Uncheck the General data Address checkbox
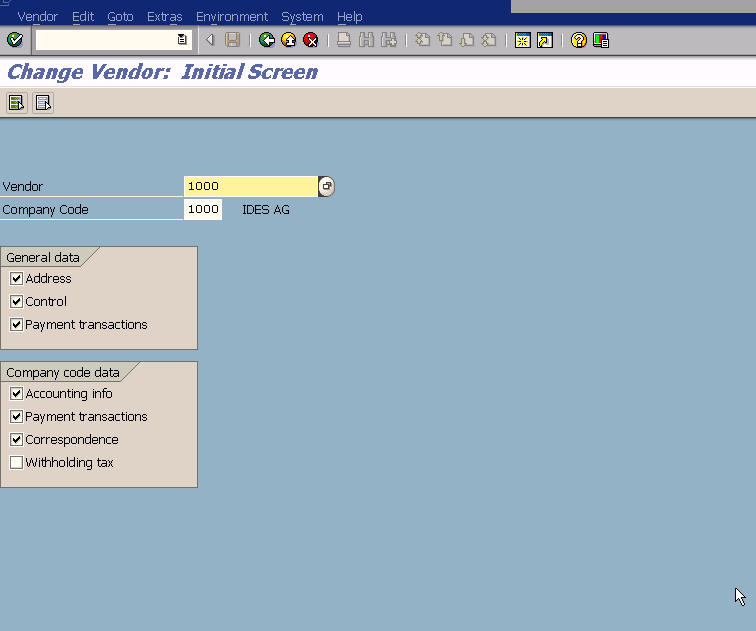 point(16,278)
